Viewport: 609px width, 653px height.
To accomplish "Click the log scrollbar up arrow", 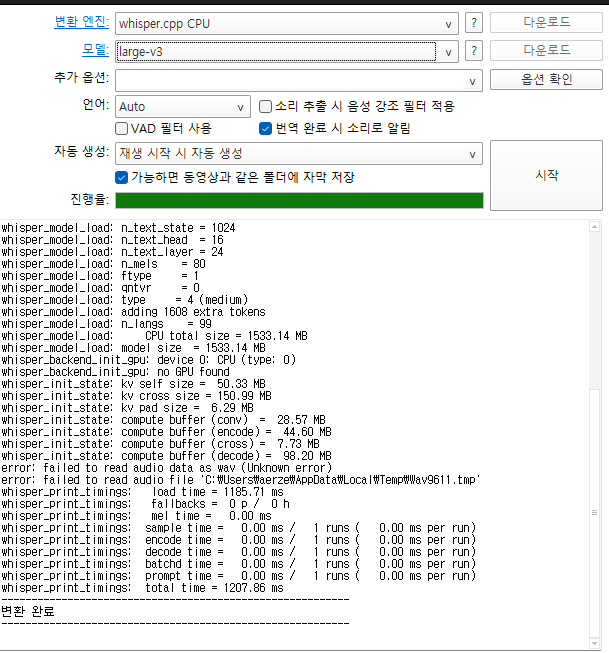I will click(x=594, y=227).
